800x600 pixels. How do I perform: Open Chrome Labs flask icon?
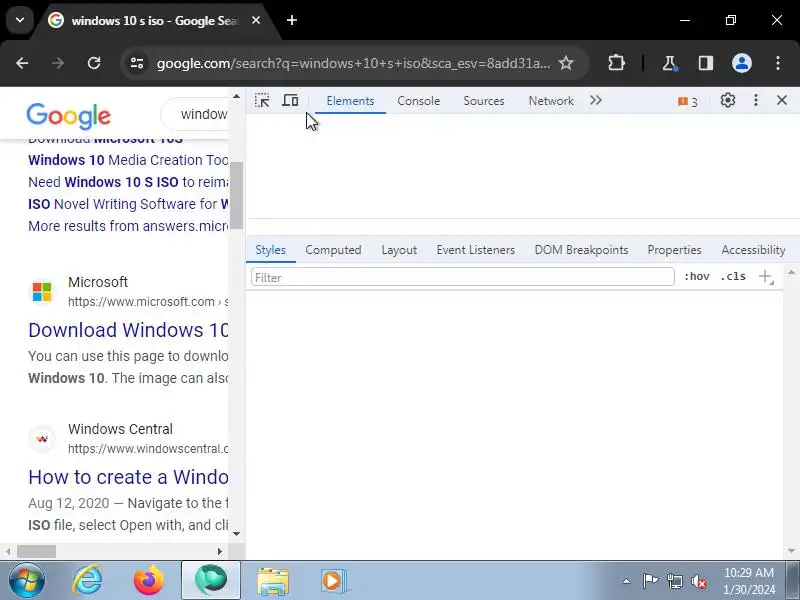(669, 63)
